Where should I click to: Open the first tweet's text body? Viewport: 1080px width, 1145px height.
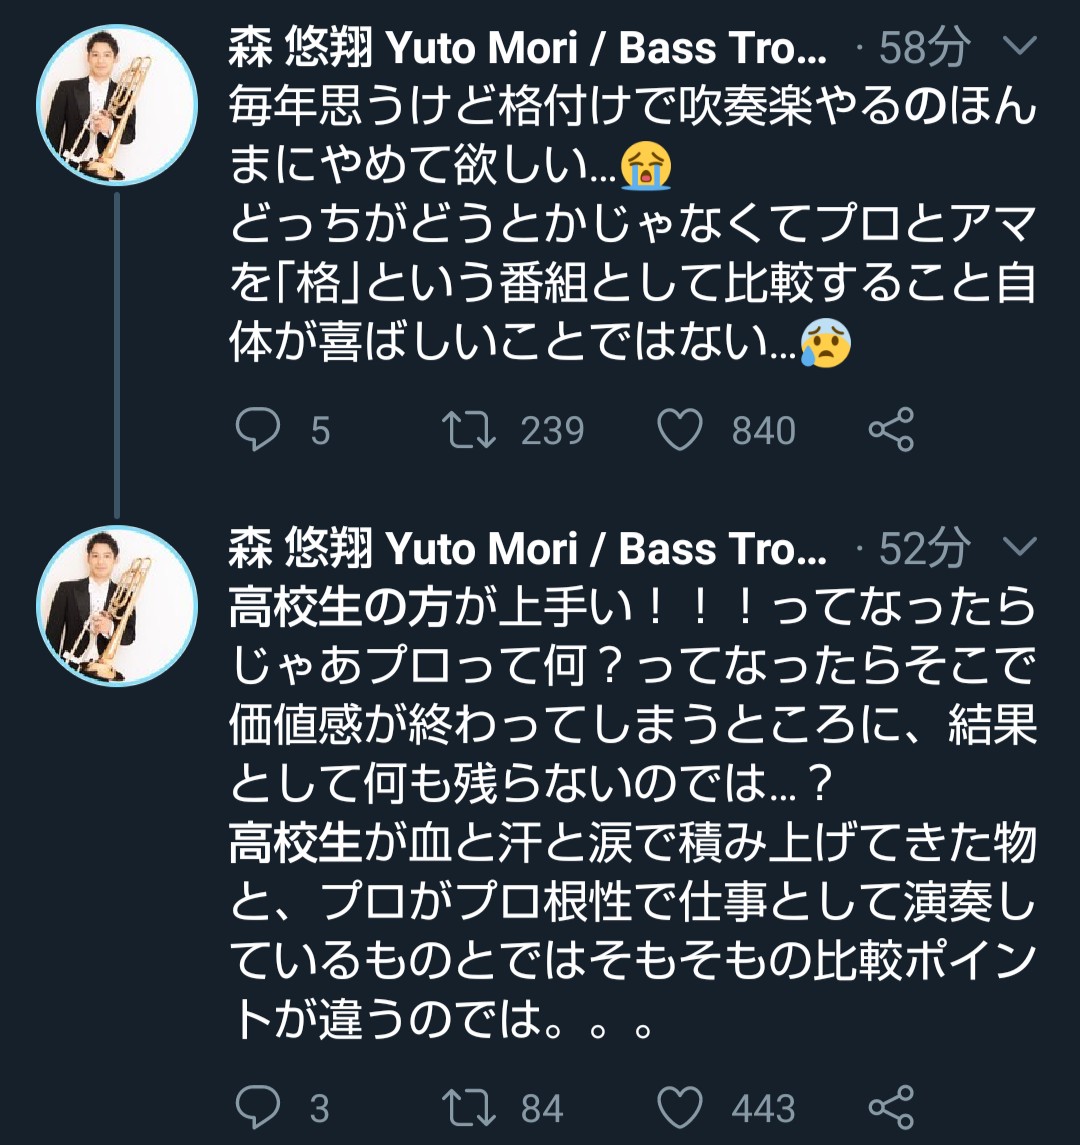pos(632,224)
